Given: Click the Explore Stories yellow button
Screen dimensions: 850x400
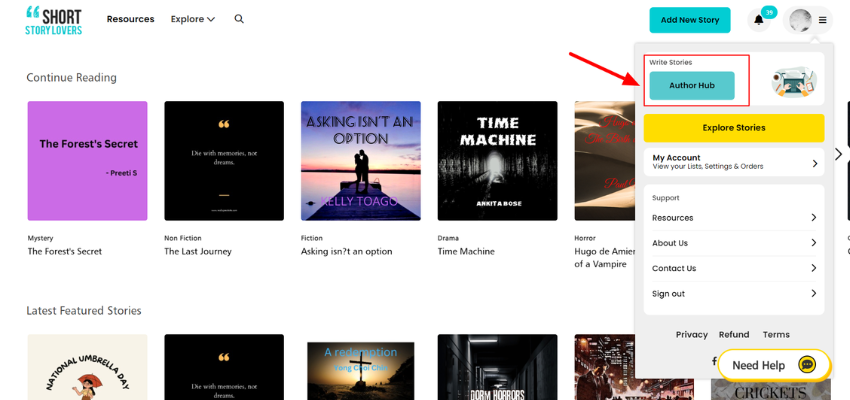Looking at the screenshot, I should (734, 128).
